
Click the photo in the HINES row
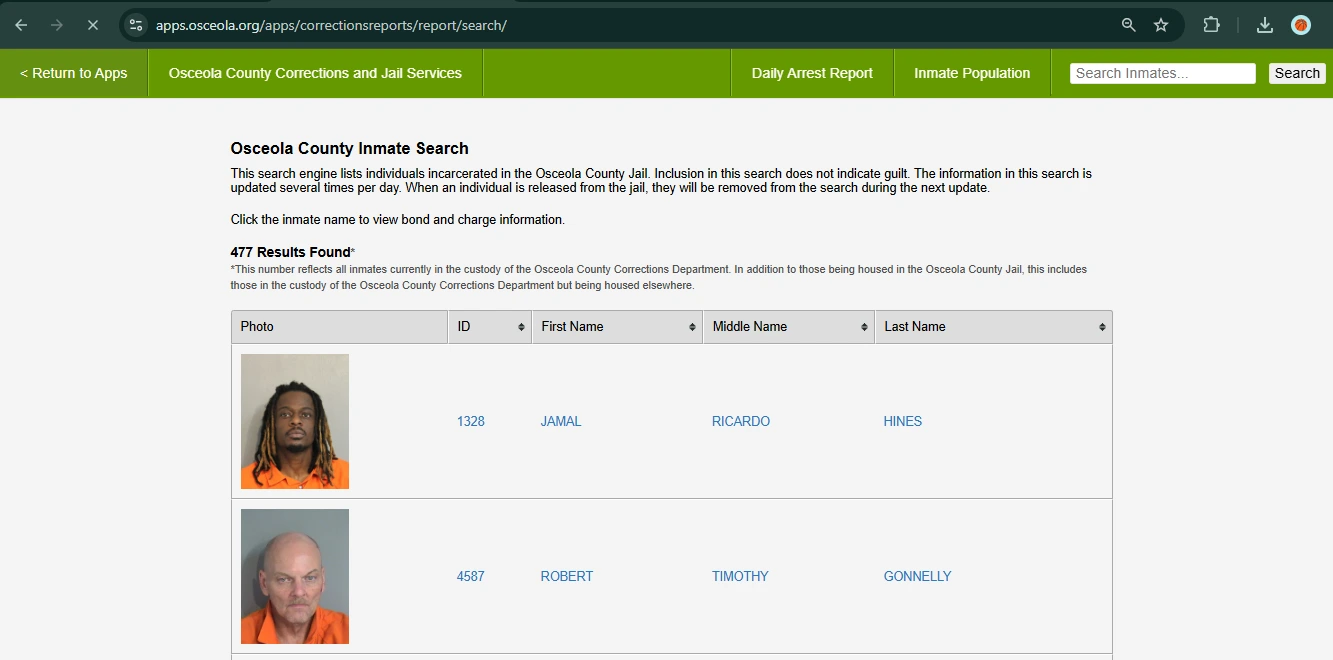tap(295, 421)
